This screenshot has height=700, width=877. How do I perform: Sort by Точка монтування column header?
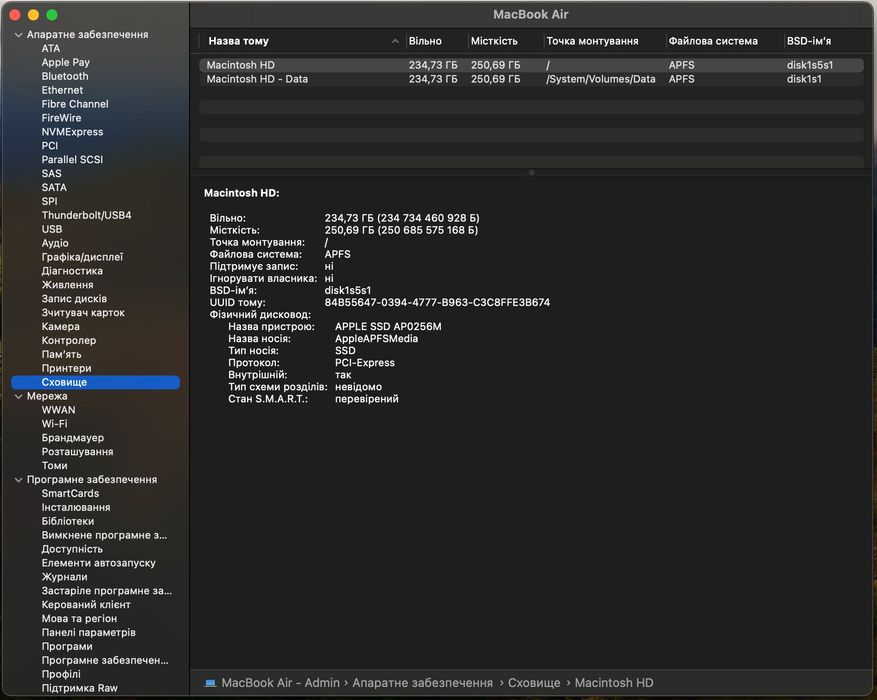click(x=592, y=41)
